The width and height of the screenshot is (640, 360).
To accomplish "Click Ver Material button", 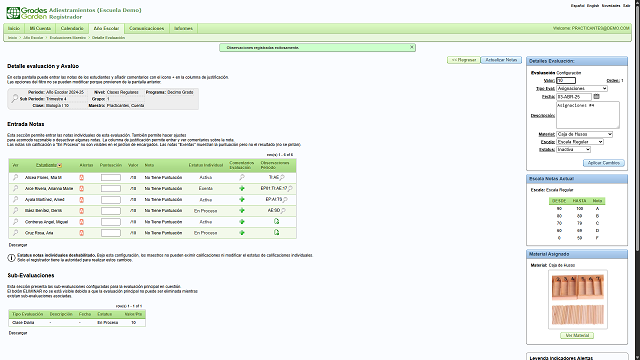I will coord(577,336).
